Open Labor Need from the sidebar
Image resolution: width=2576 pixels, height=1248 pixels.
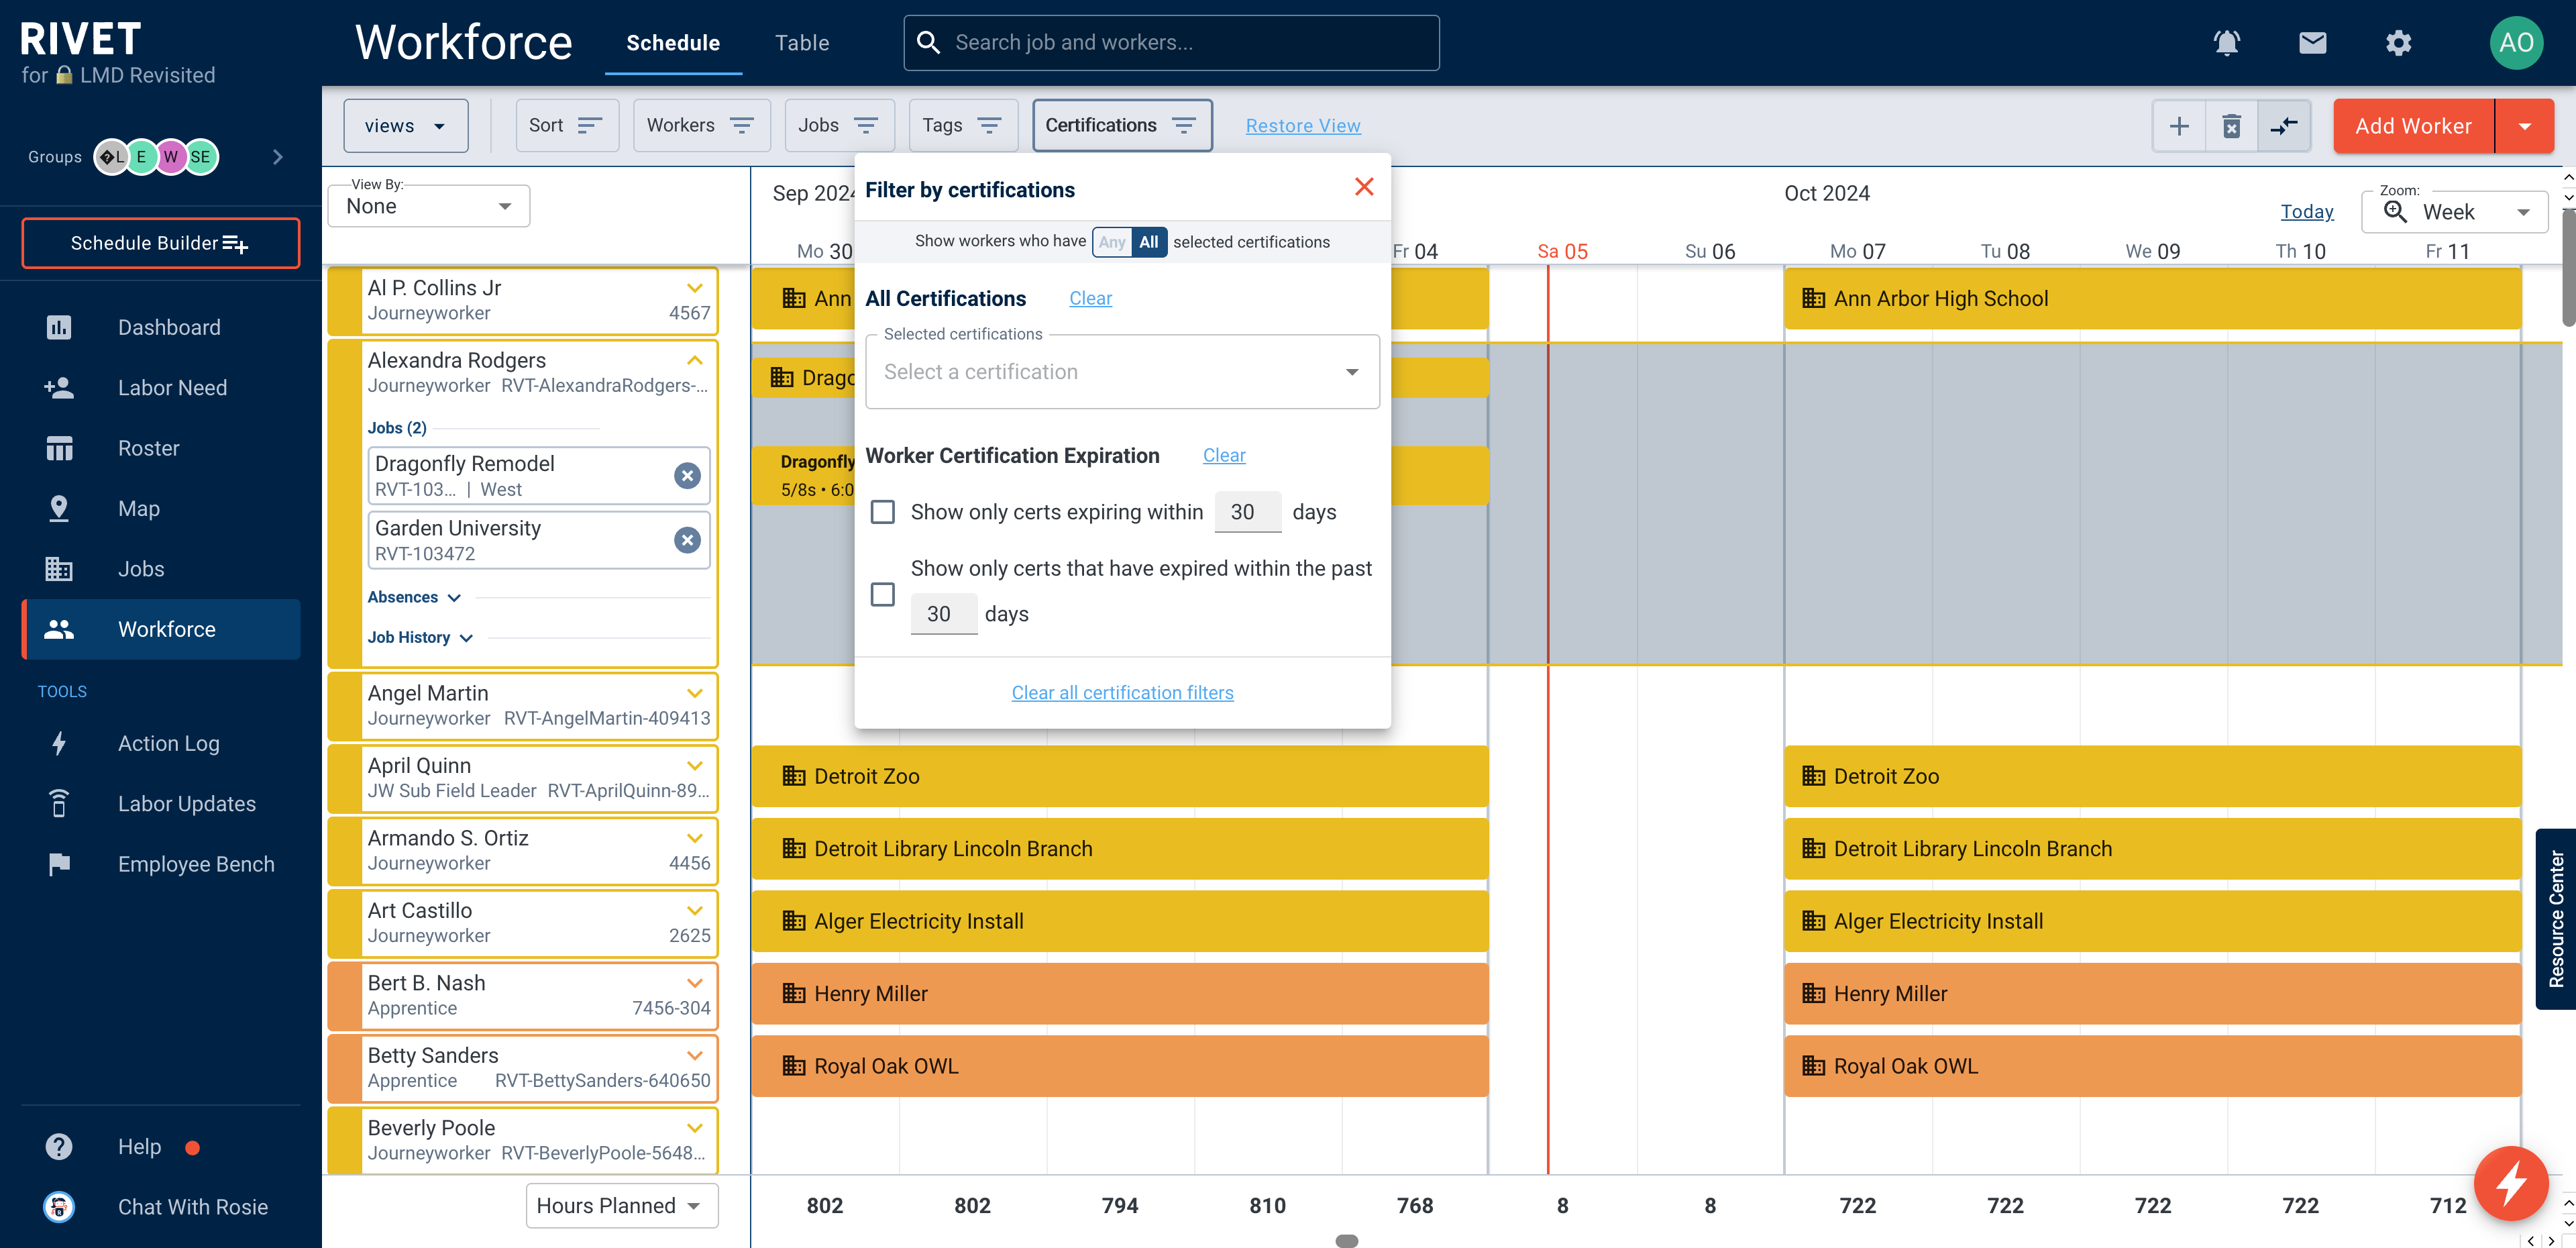point(160,388)
